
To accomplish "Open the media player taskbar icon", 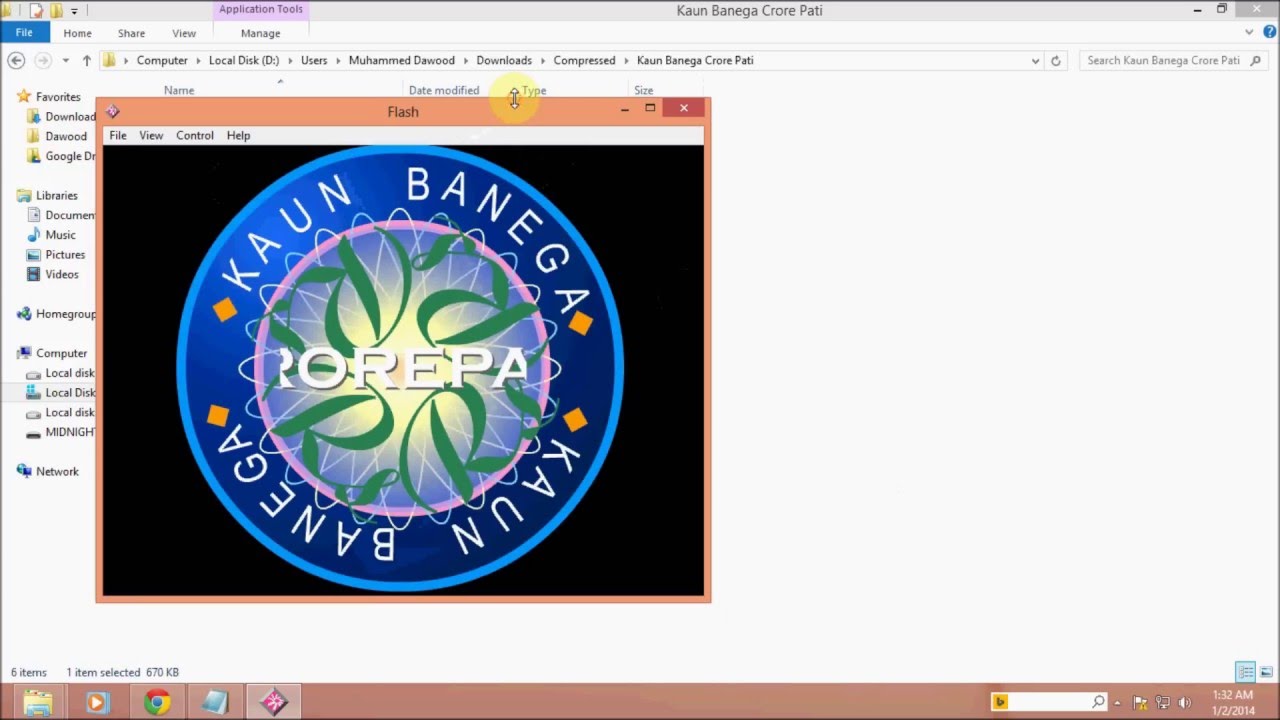I will 97,702.
